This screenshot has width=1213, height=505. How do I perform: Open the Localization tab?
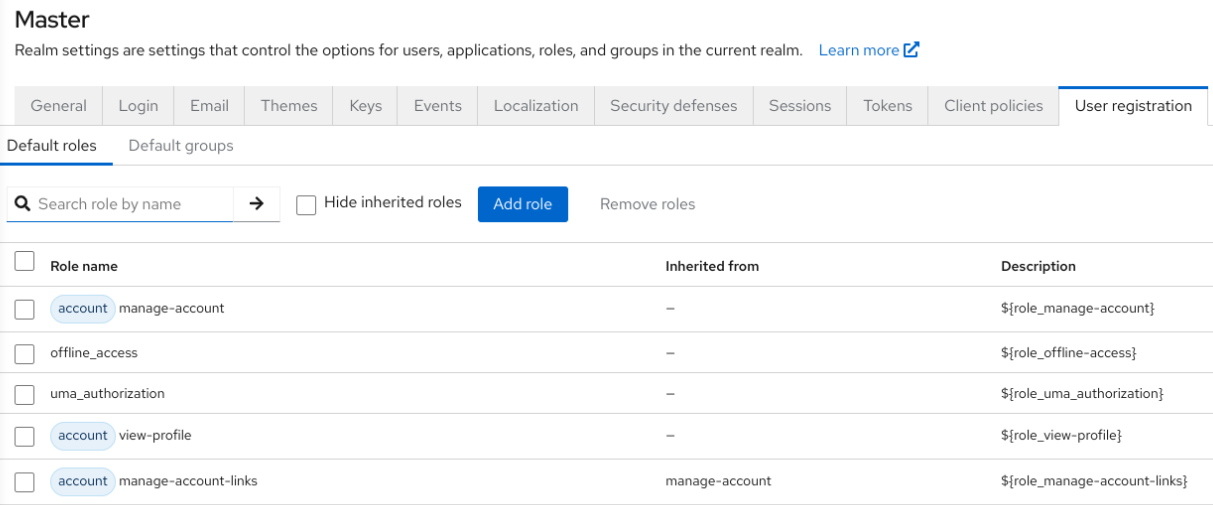pyautogui.click(x=536, y=106)
